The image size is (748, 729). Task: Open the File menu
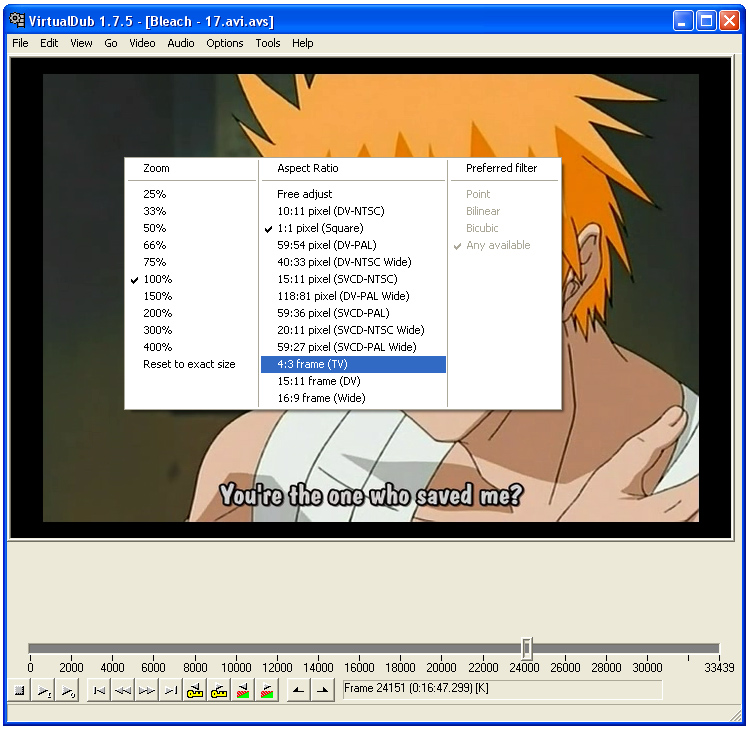click(20, 43)
